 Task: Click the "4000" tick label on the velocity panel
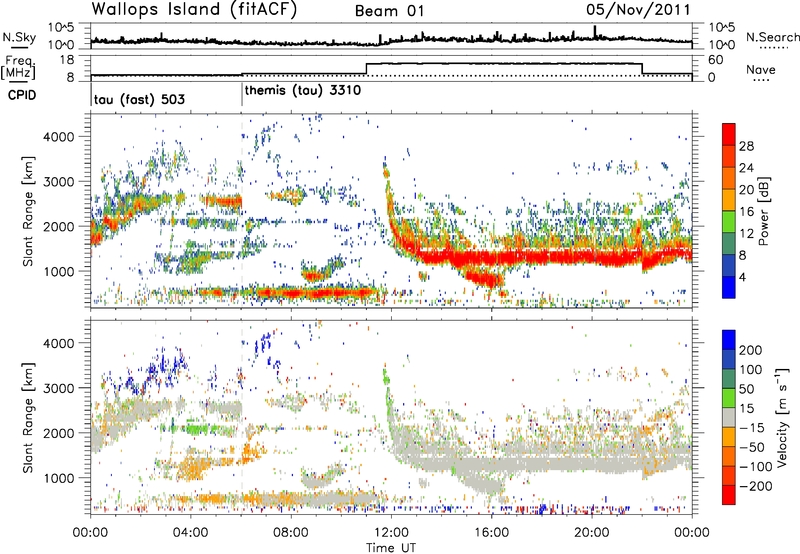[58, 343]
